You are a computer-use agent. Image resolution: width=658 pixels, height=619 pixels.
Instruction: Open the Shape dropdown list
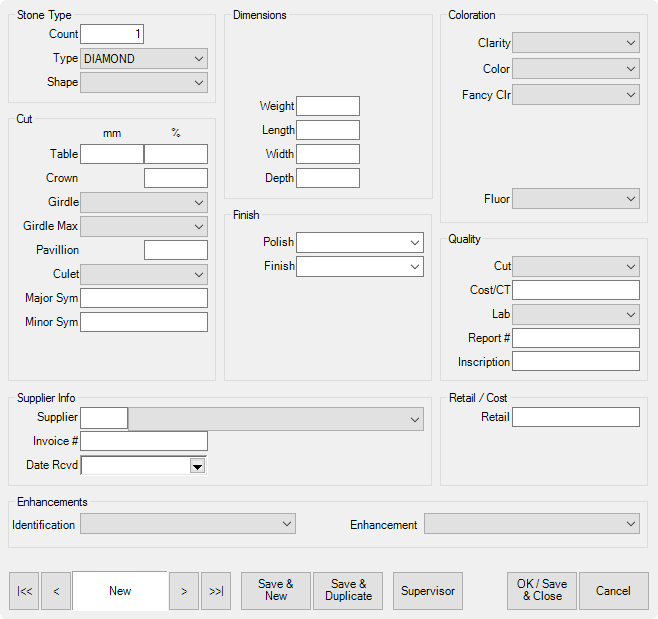197,83
